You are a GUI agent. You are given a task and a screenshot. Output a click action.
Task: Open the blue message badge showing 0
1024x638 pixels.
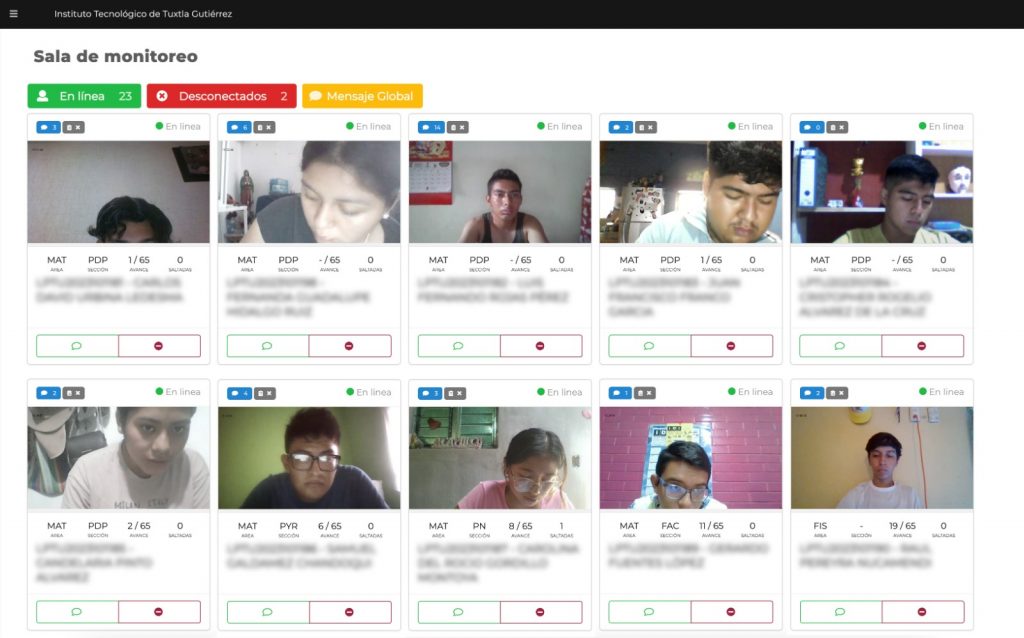(x=812, y=127)
